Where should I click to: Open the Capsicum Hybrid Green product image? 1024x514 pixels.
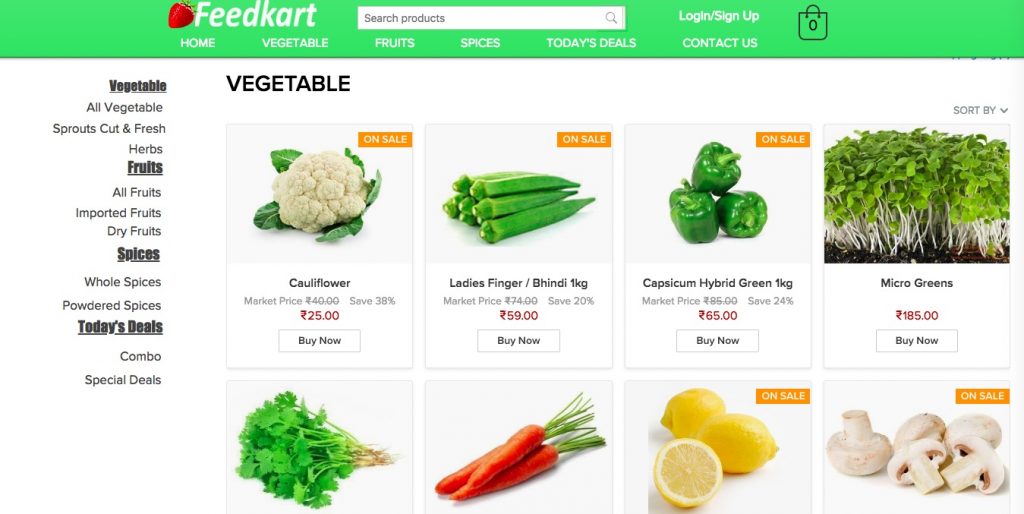click(x=718, y=195)
